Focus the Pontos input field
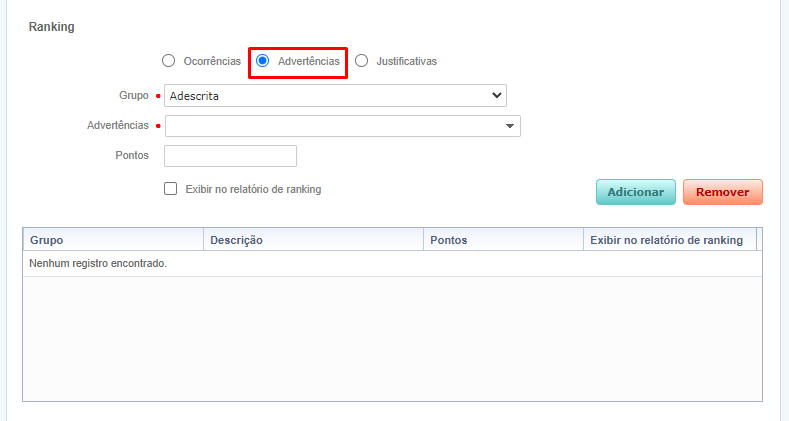The width and height of the screenshot is (789, 421). pyautogui.click(x=230, y=156)
